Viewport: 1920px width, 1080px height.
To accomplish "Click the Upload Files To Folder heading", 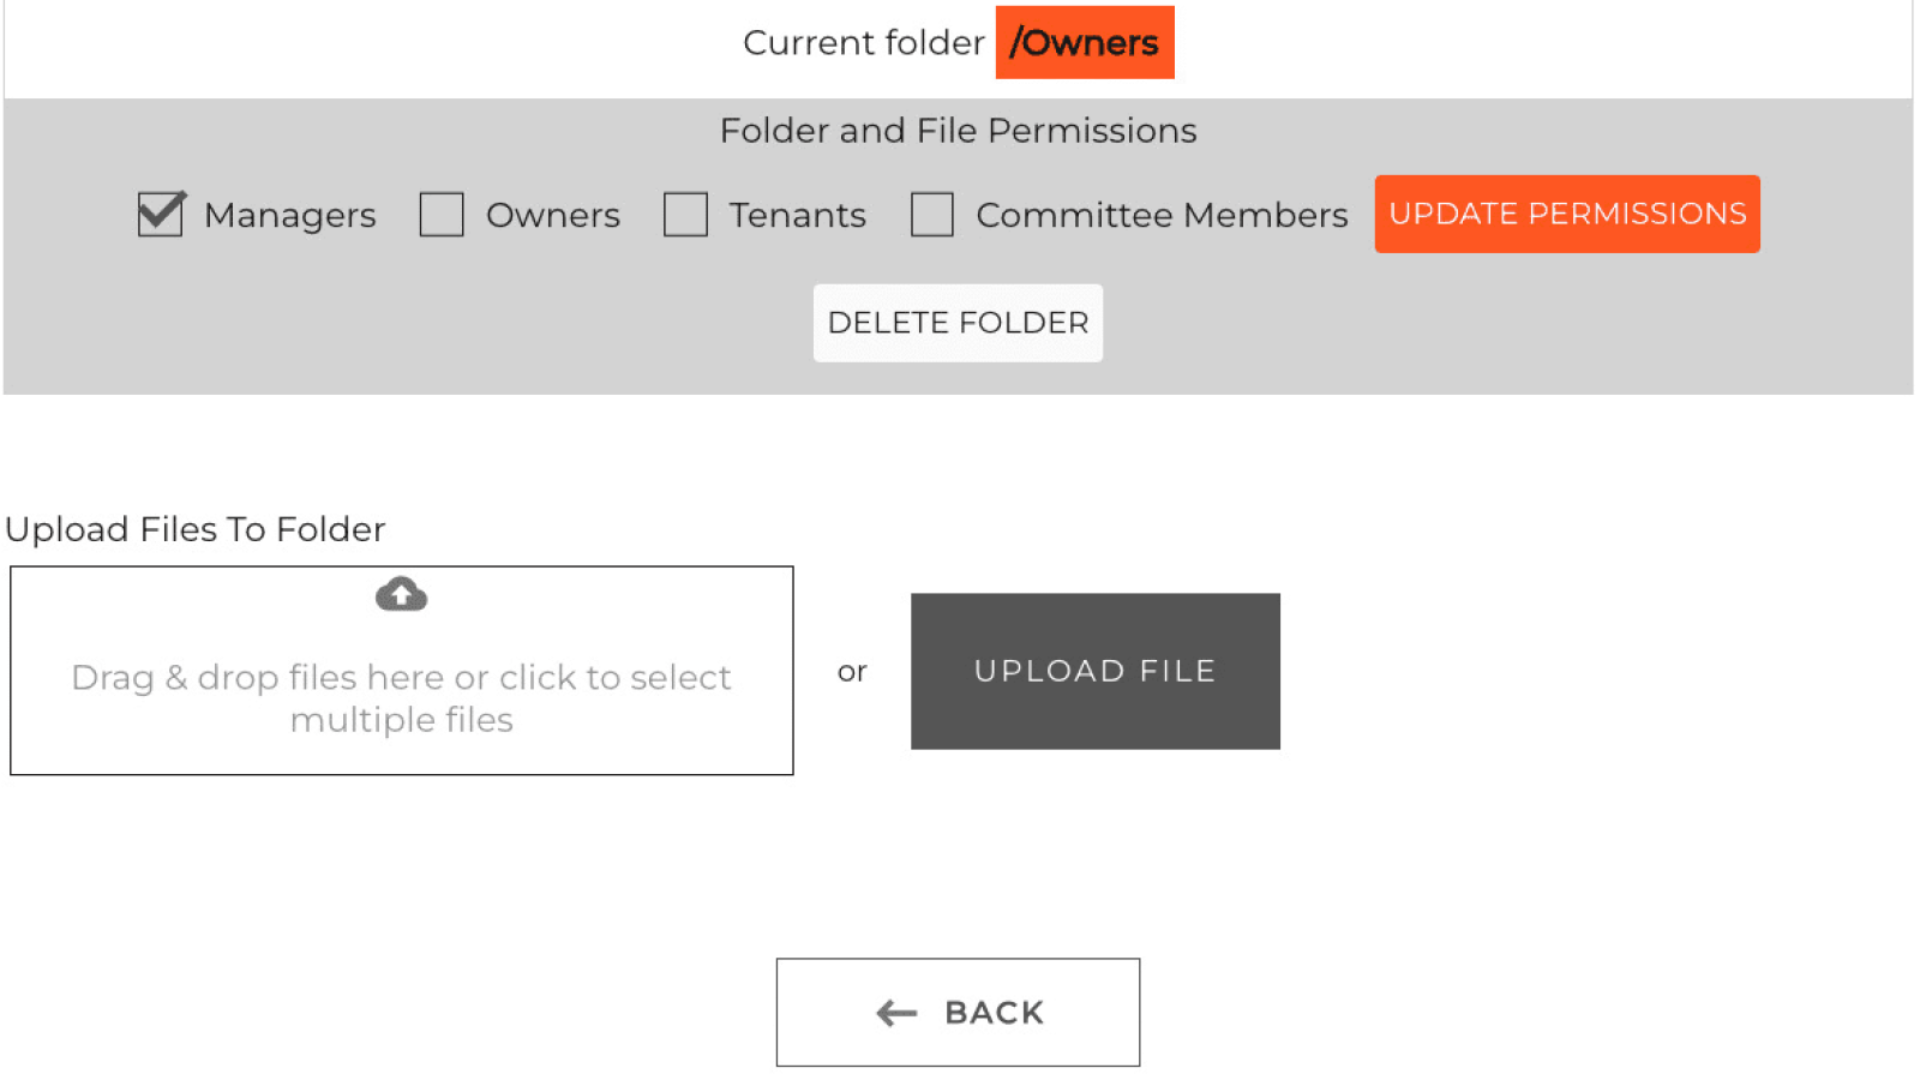I will pos(195,529).
